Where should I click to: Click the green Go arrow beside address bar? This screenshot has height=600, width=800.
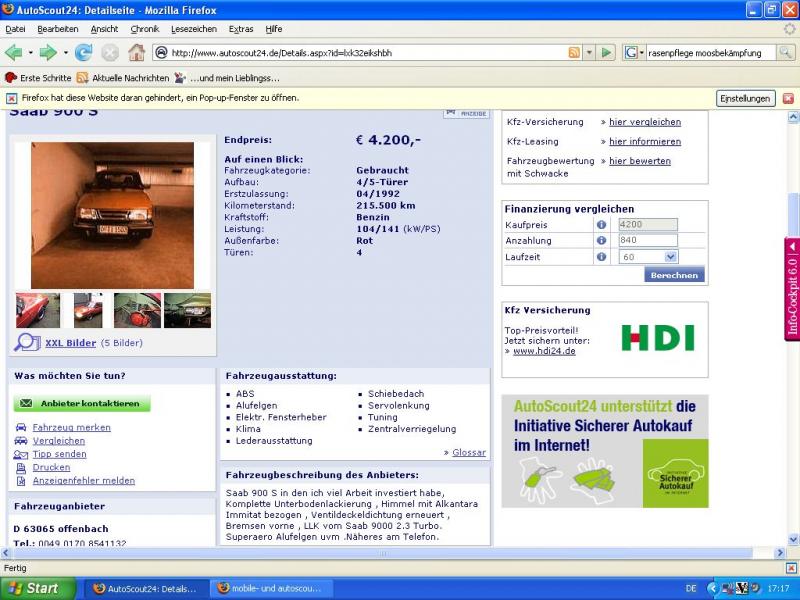click(x=606, y=53)
